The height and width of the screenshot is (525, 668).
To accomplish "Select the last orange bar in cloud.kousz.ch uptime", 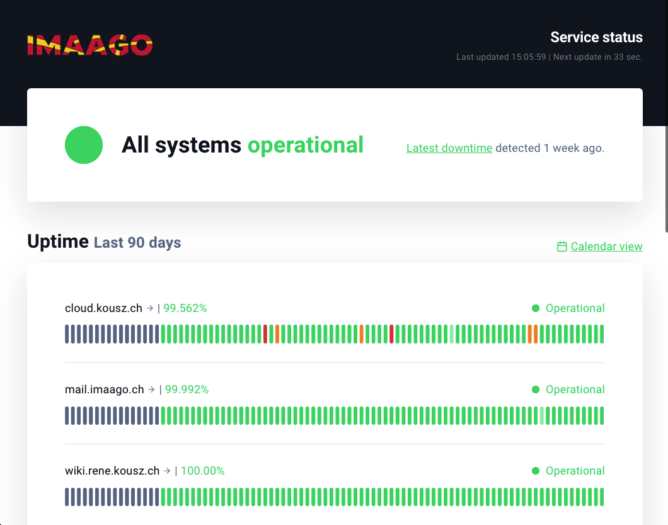I will click(536, 334).
